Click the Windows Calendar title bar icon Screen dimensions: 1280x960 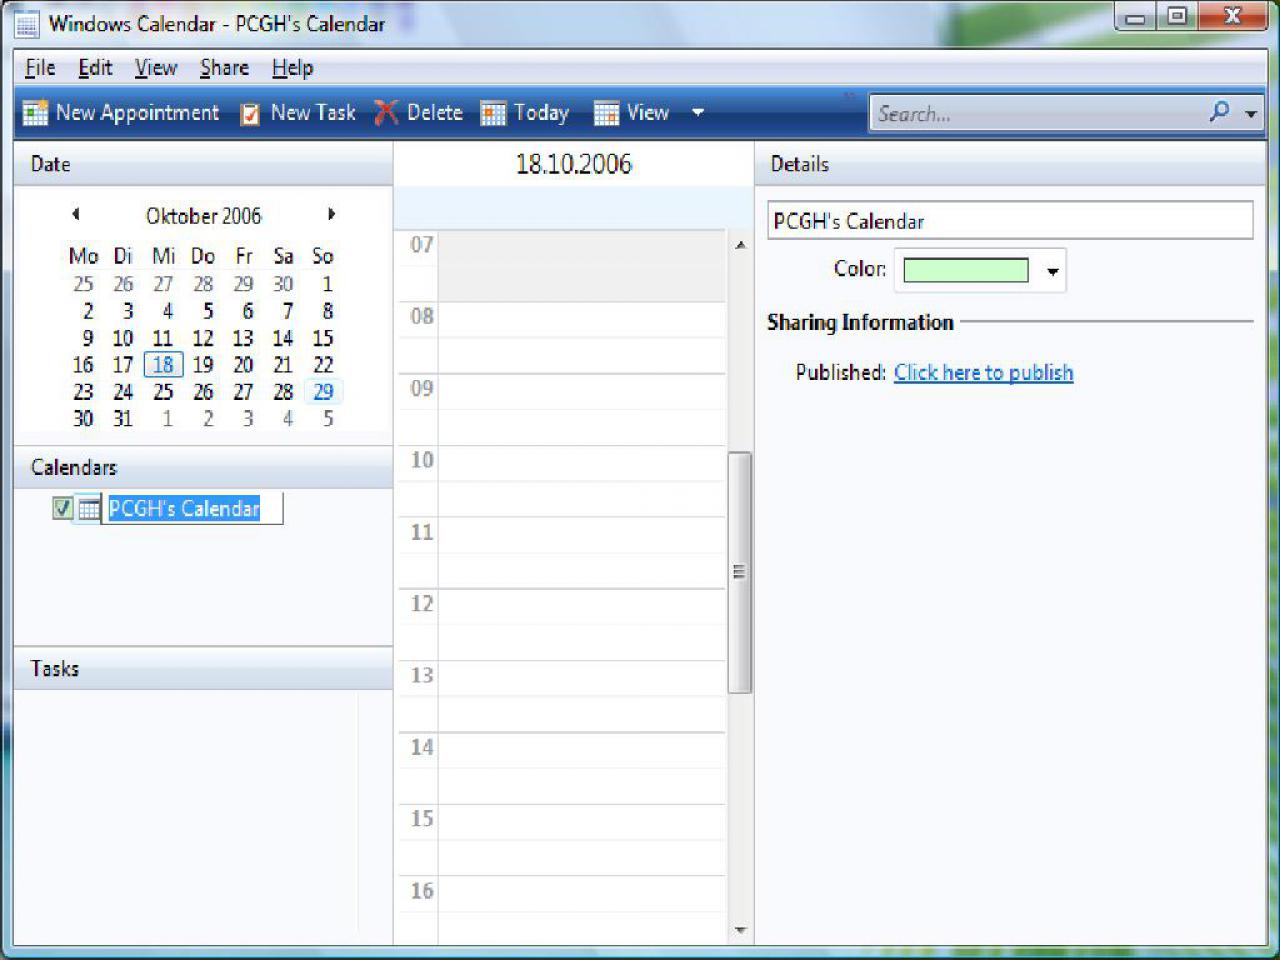pos(27,24)
